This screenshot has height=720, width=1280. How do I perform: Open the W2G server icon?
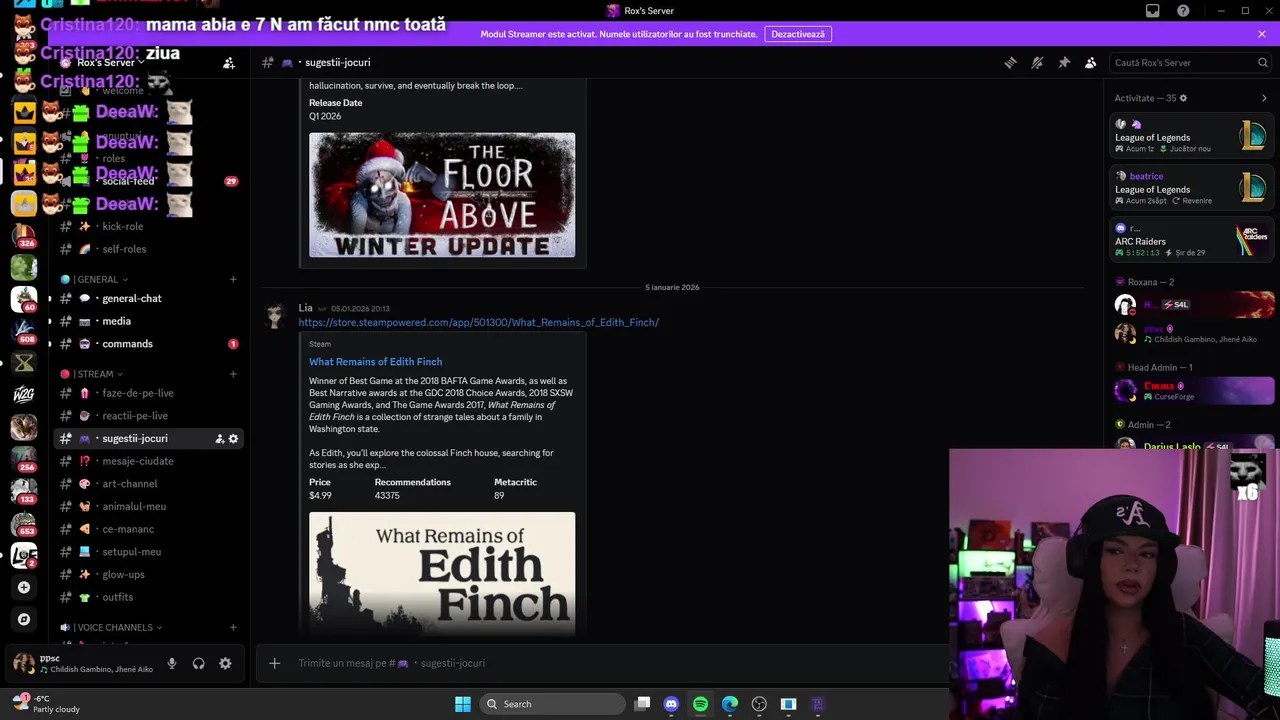(x=24, y=395)
